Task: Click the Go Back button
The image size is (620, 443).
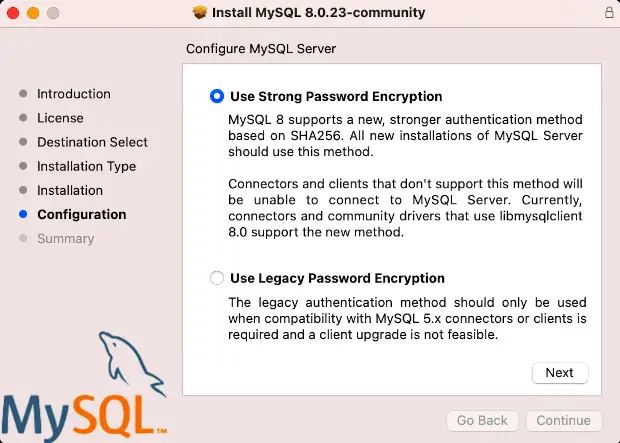Action: click(x=483, y=421)
